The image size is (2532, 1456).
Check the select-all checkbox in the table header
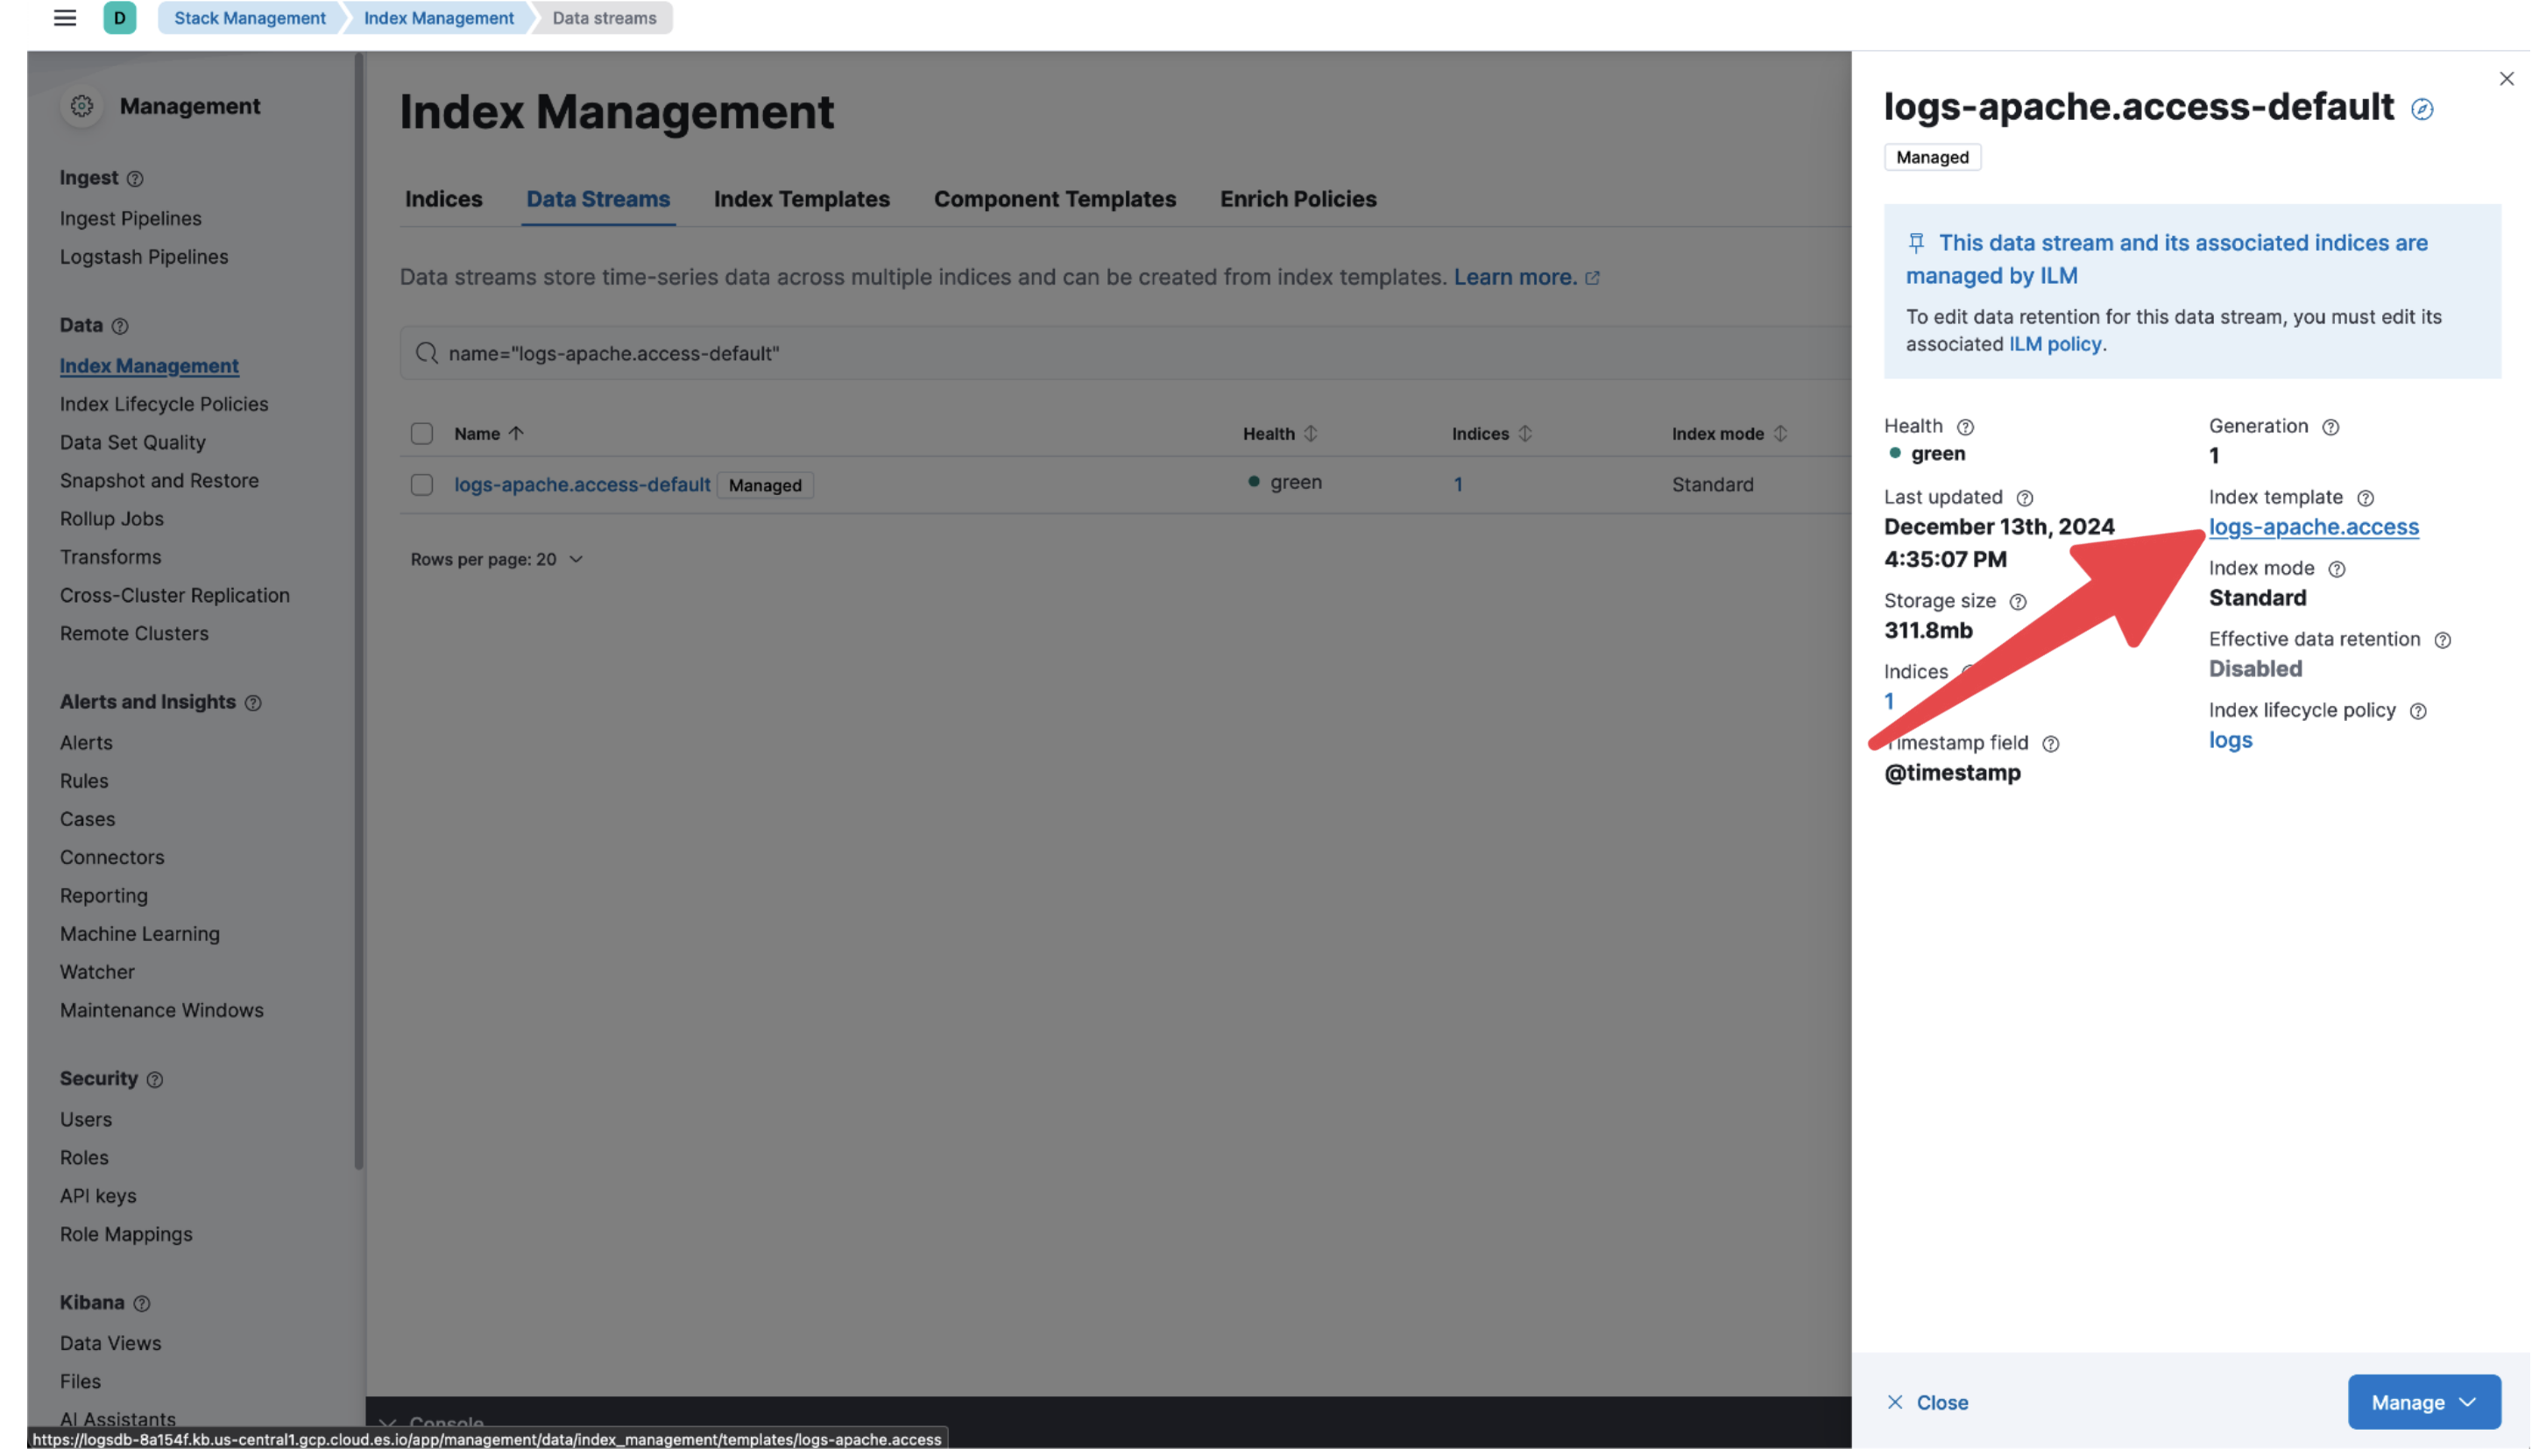421,433
